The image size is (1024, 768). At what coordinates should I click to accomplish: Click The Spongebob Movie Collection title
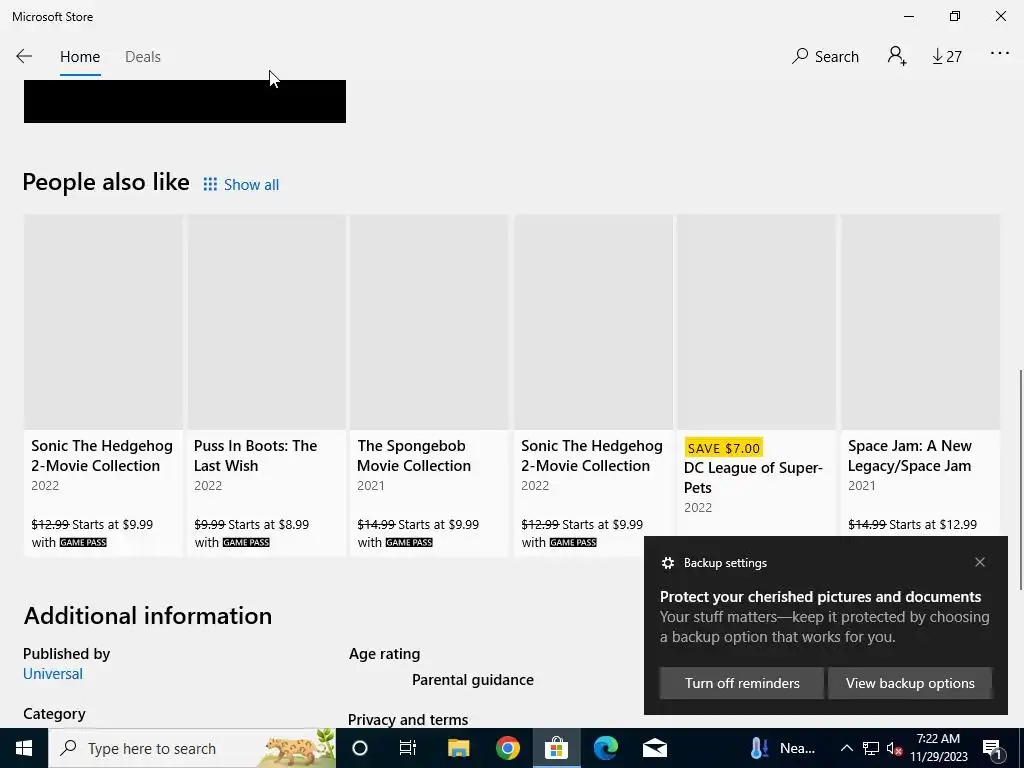(414, 456)
